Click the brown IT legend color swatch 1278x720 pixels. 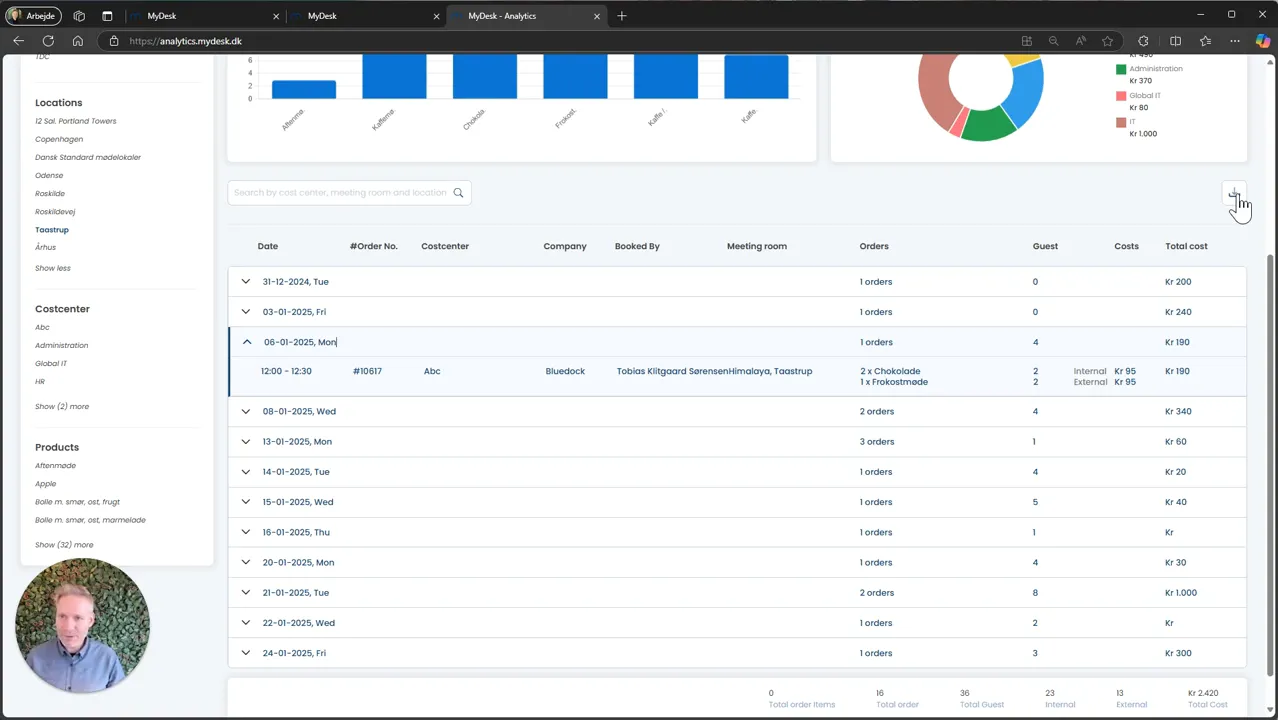[1121, 122]
